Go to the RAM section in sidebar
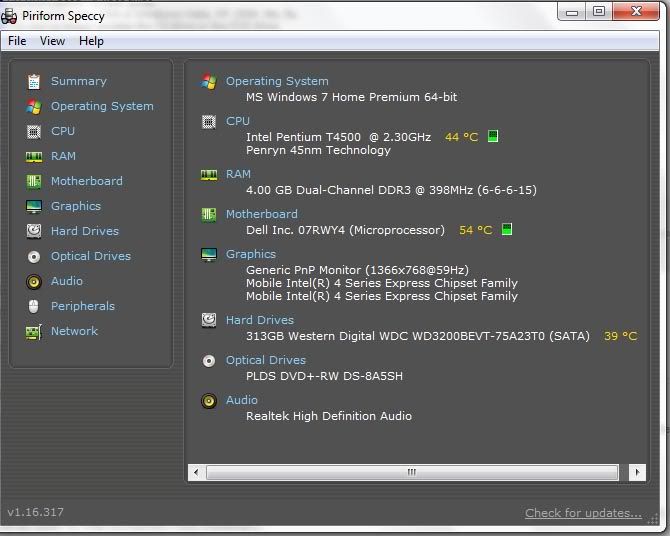 pyautogui.click(x=63, y=156)
